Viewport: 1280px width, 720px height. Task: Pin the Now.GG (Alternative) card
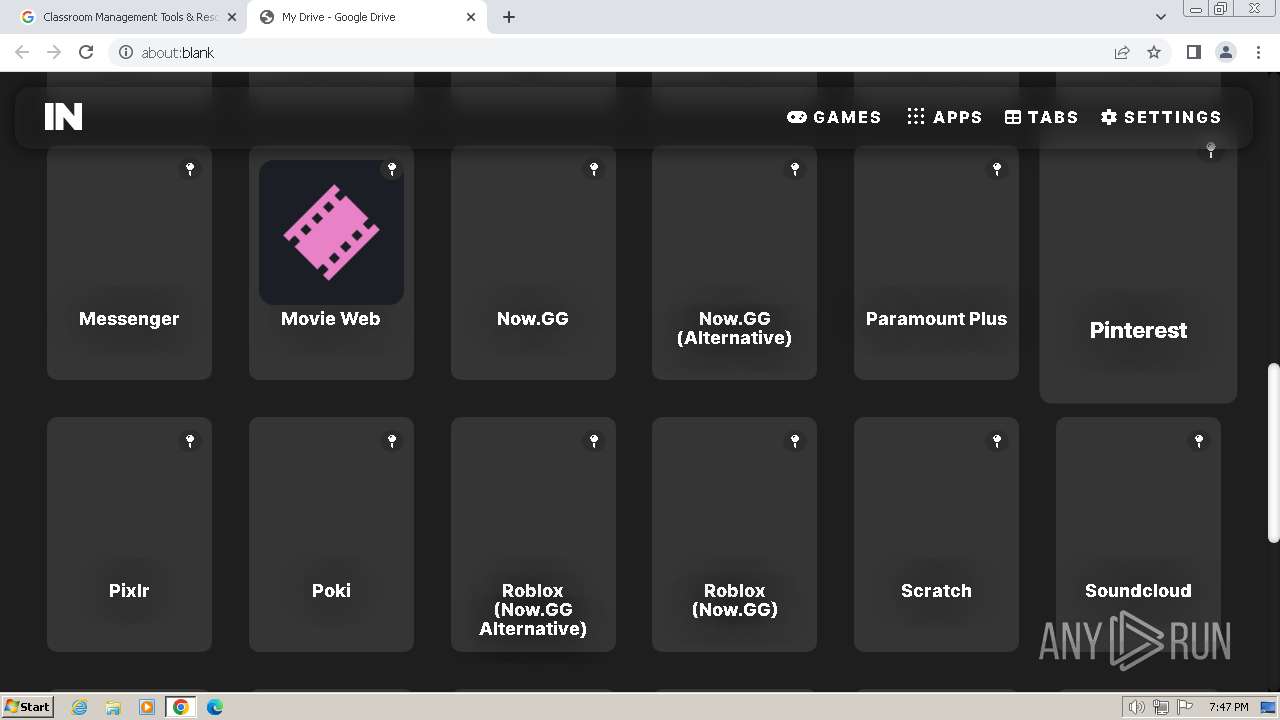[795, 169]
